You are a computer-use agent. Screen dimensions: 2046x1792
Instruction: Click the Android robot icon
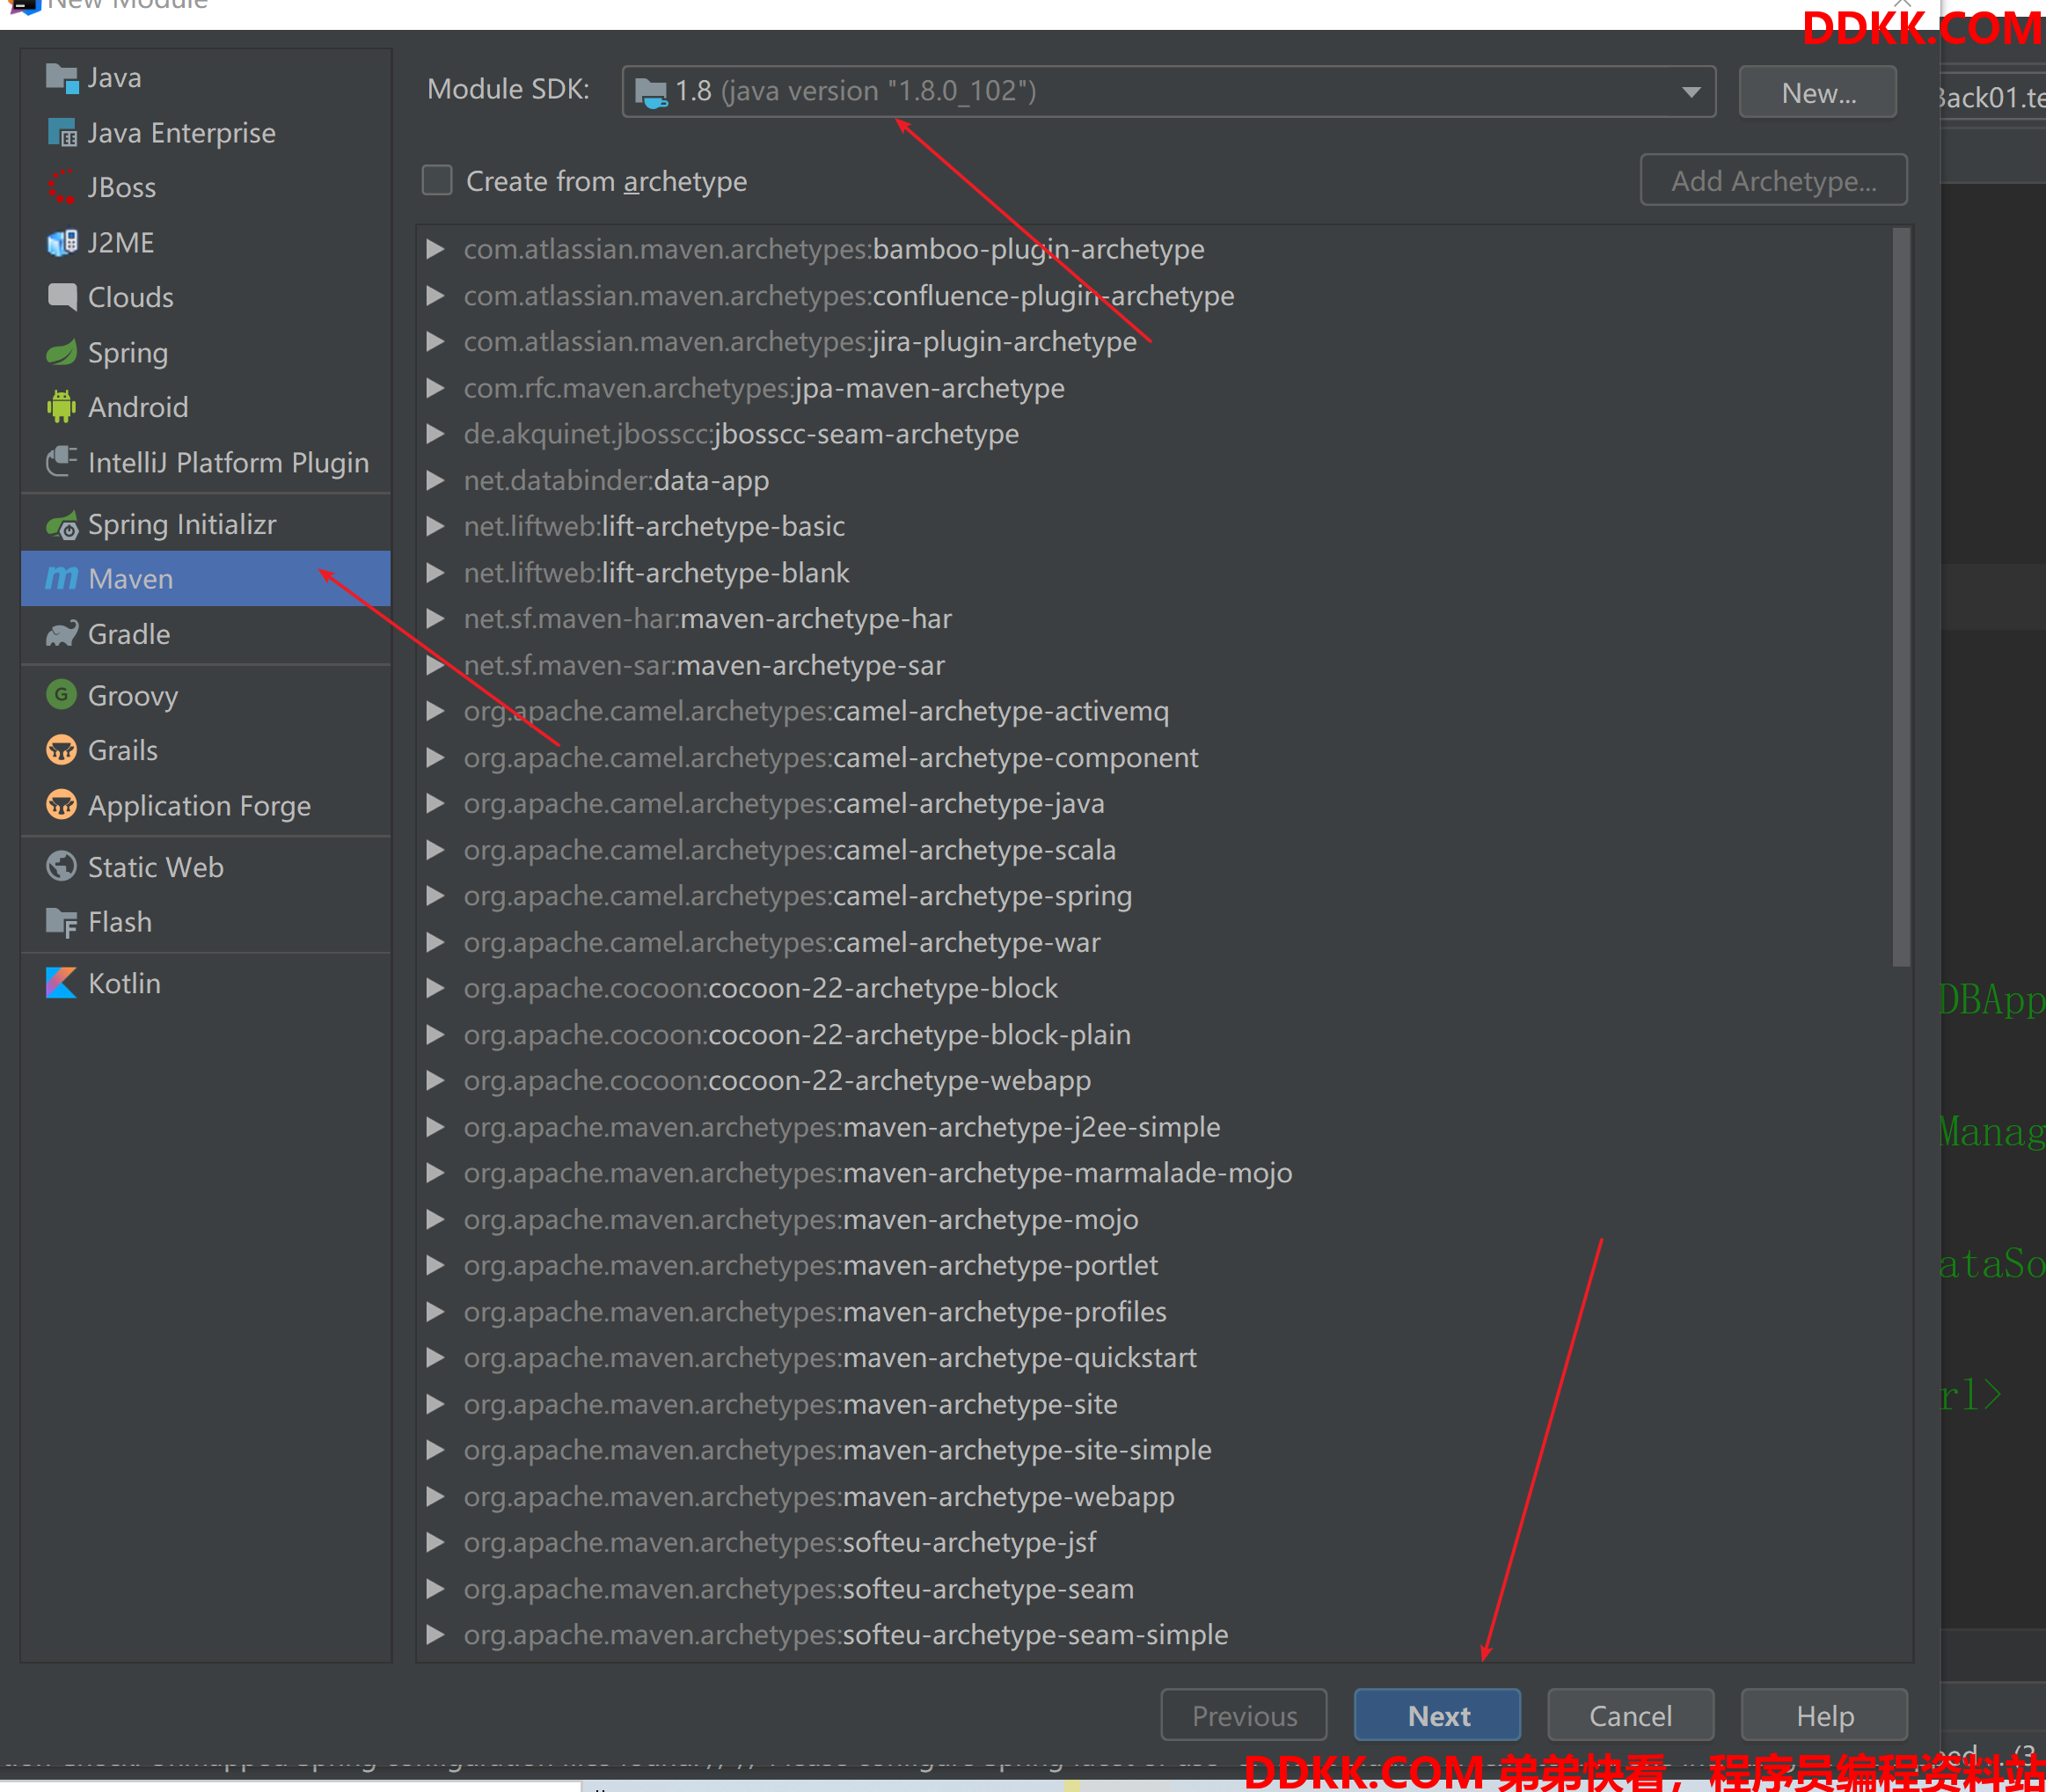[62, 407]
